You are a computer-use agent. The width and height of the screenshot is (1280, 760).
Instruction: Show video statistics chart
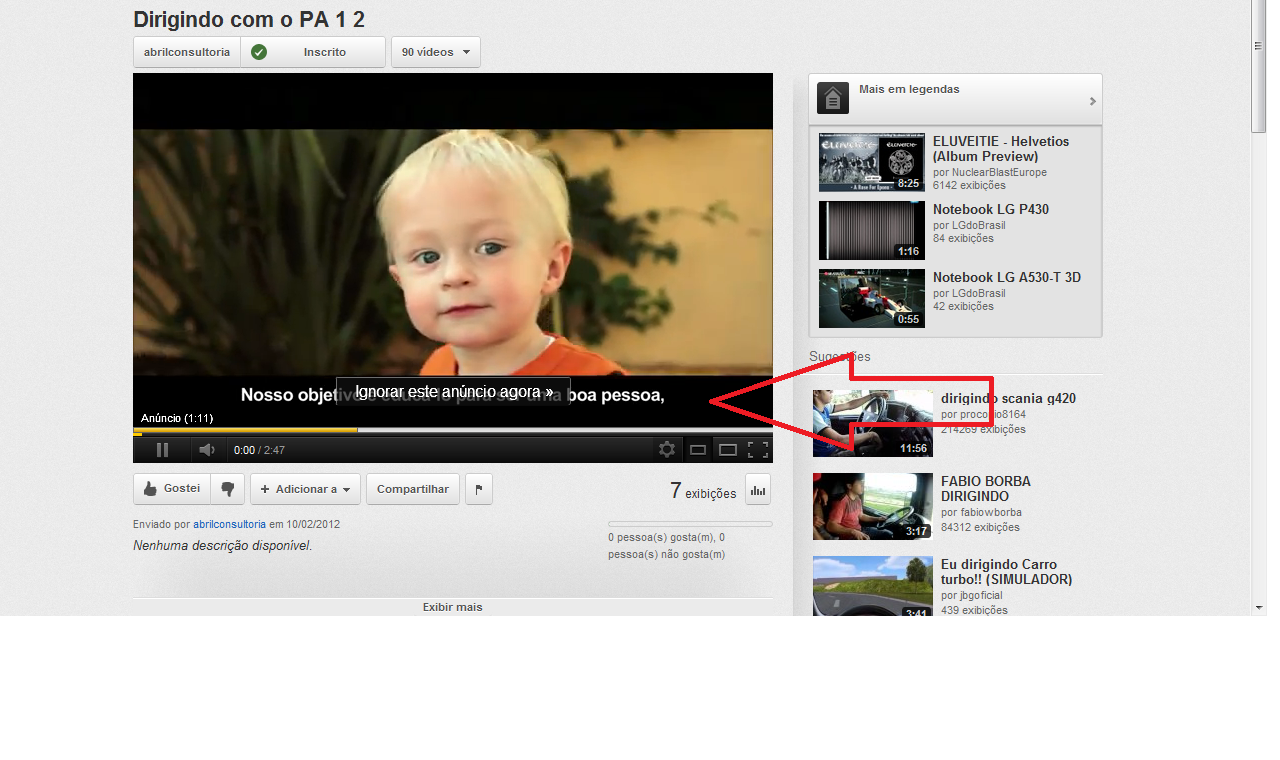tap(758, 490)
